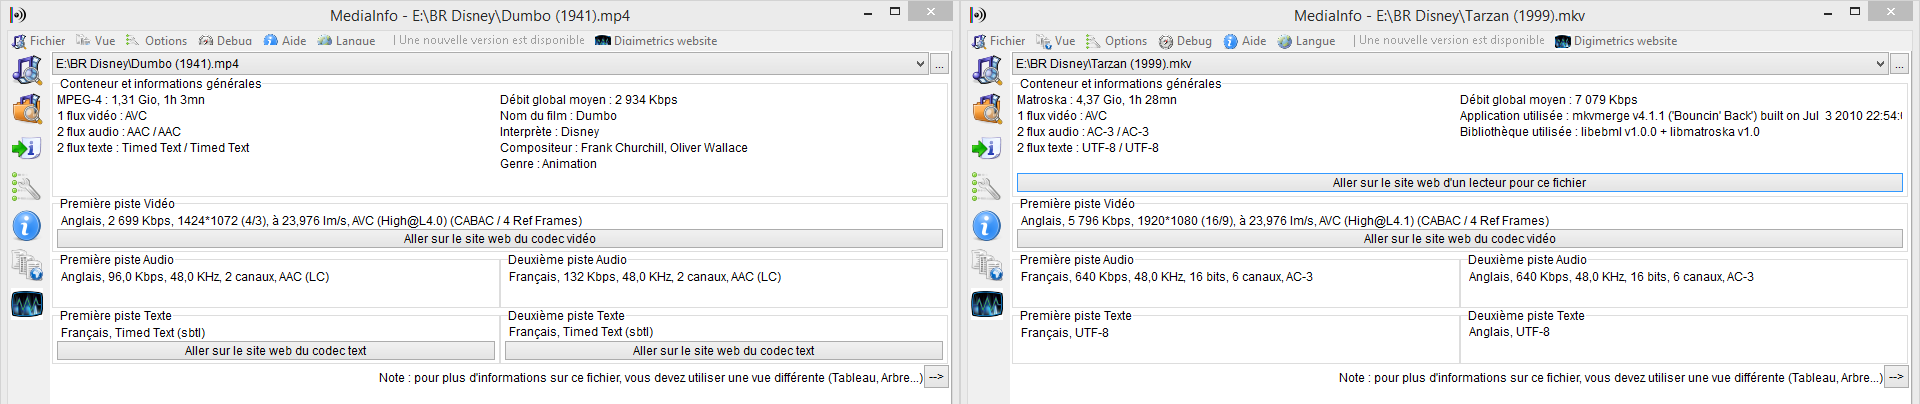The width and height of the screenshot is (1920, 404).
Task: Click codec website button under Deuxième piste Texte
Action: pyautogui.click(x=724, y=351)
